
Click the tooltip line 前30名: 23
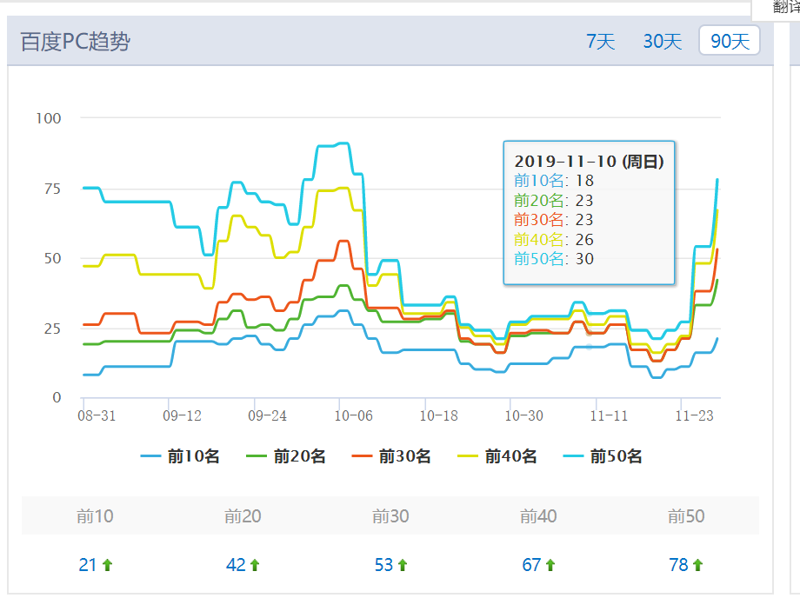click(x=554, y=219)
